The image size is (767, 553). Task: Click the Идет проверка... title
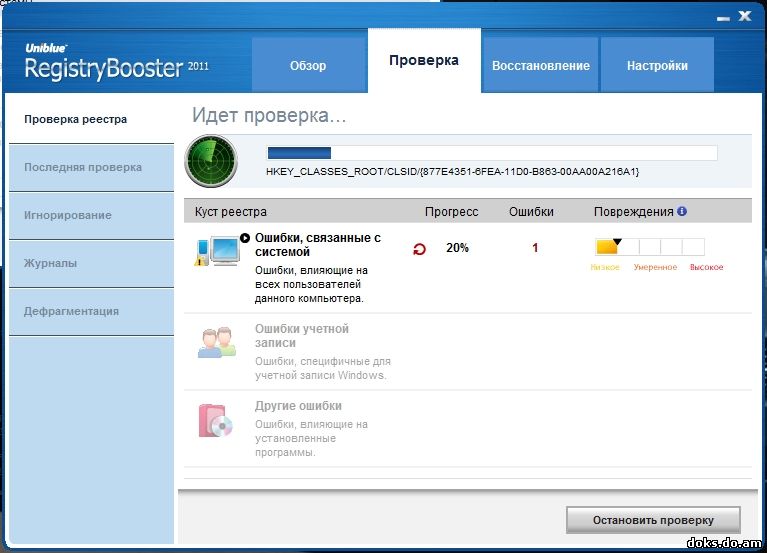point(269,115)
